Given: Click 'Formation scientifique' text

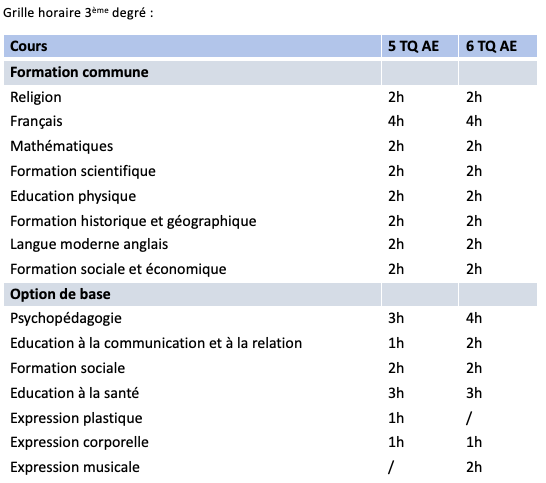Looking at the screenshot, I should [83, 171].
